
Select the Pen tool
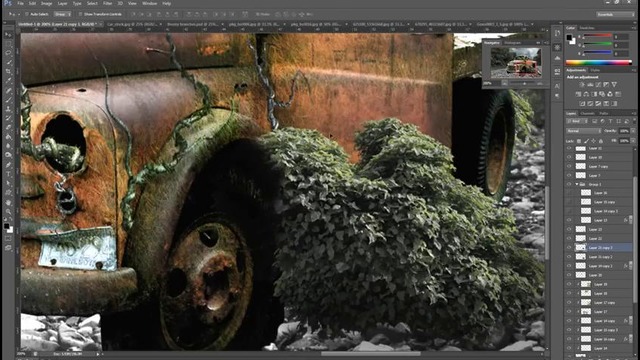pyautogui.click(x=9, y=165)
